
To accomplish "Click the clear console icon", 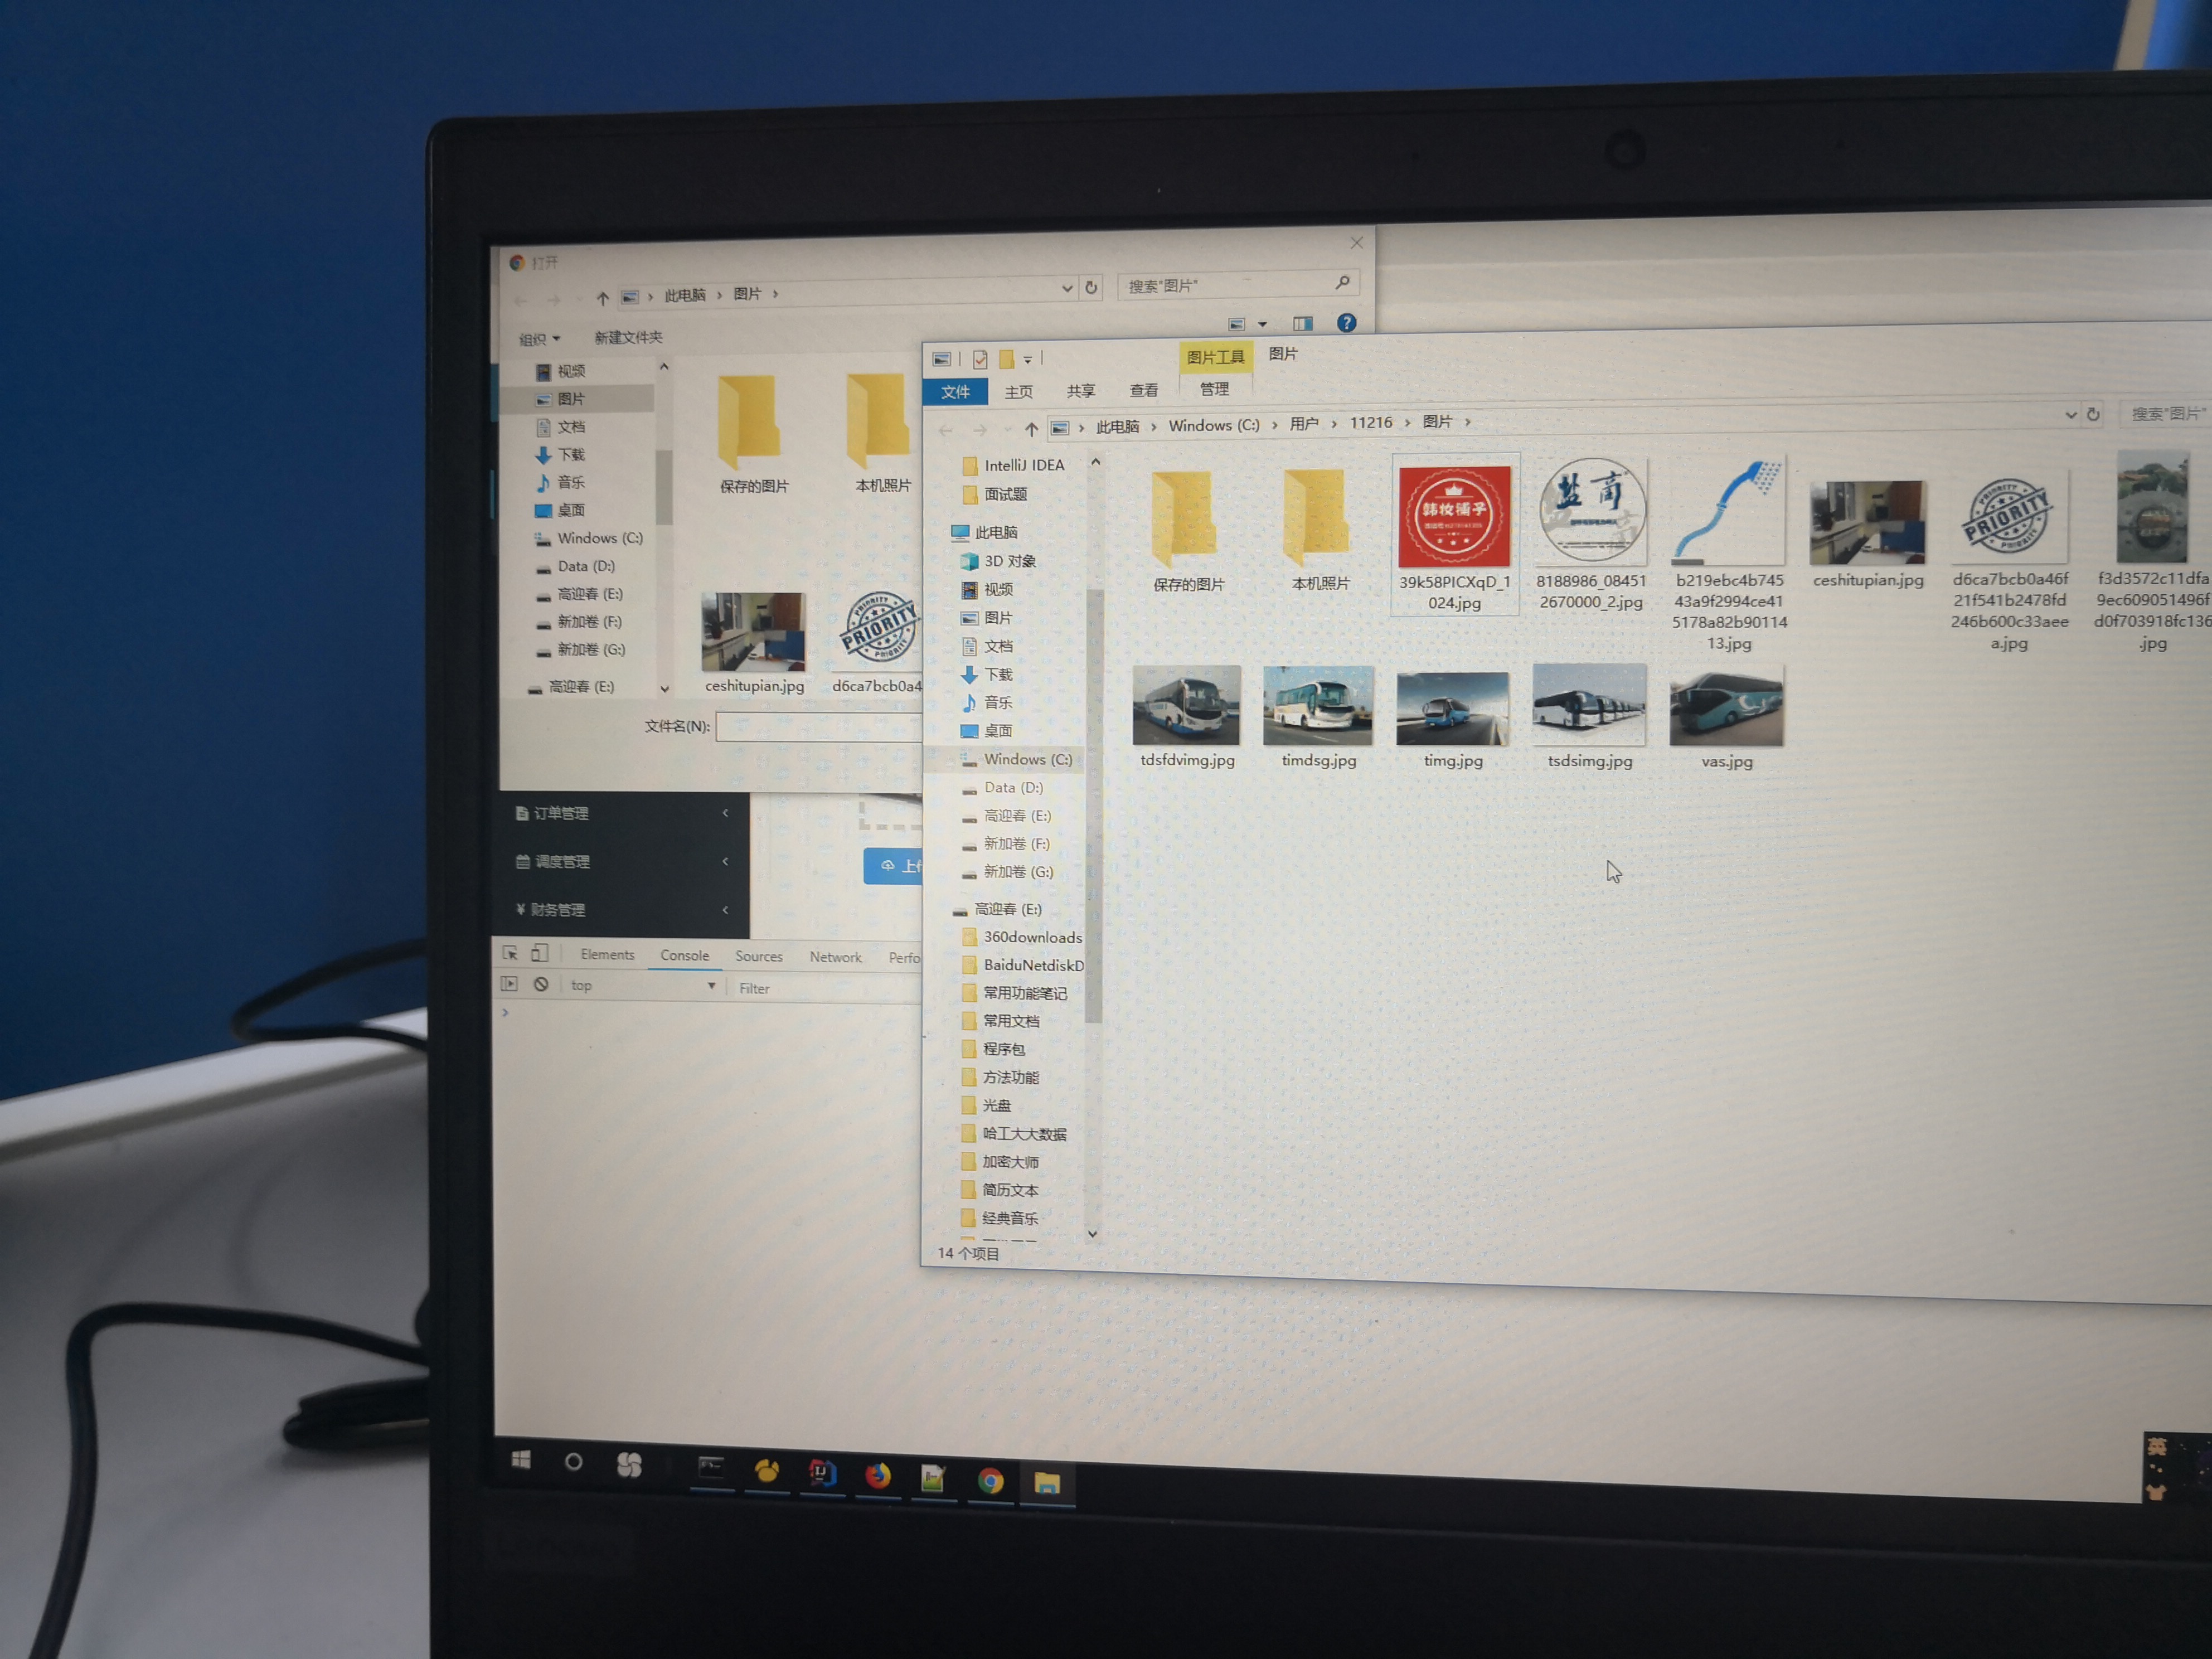I will click(541, 984).
